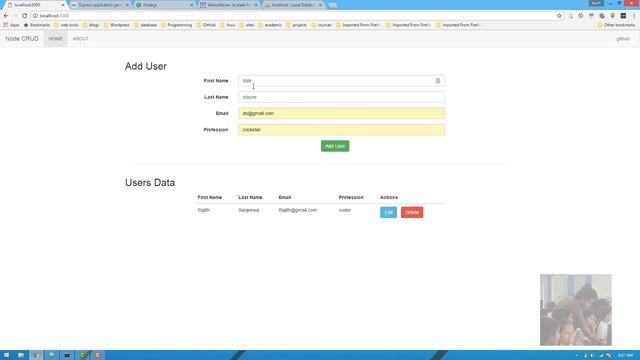The height and width of the screenshot is (360, 640).
Task: Click the Apps shortcut in bookmarks bar
Action: pos(11,25)
